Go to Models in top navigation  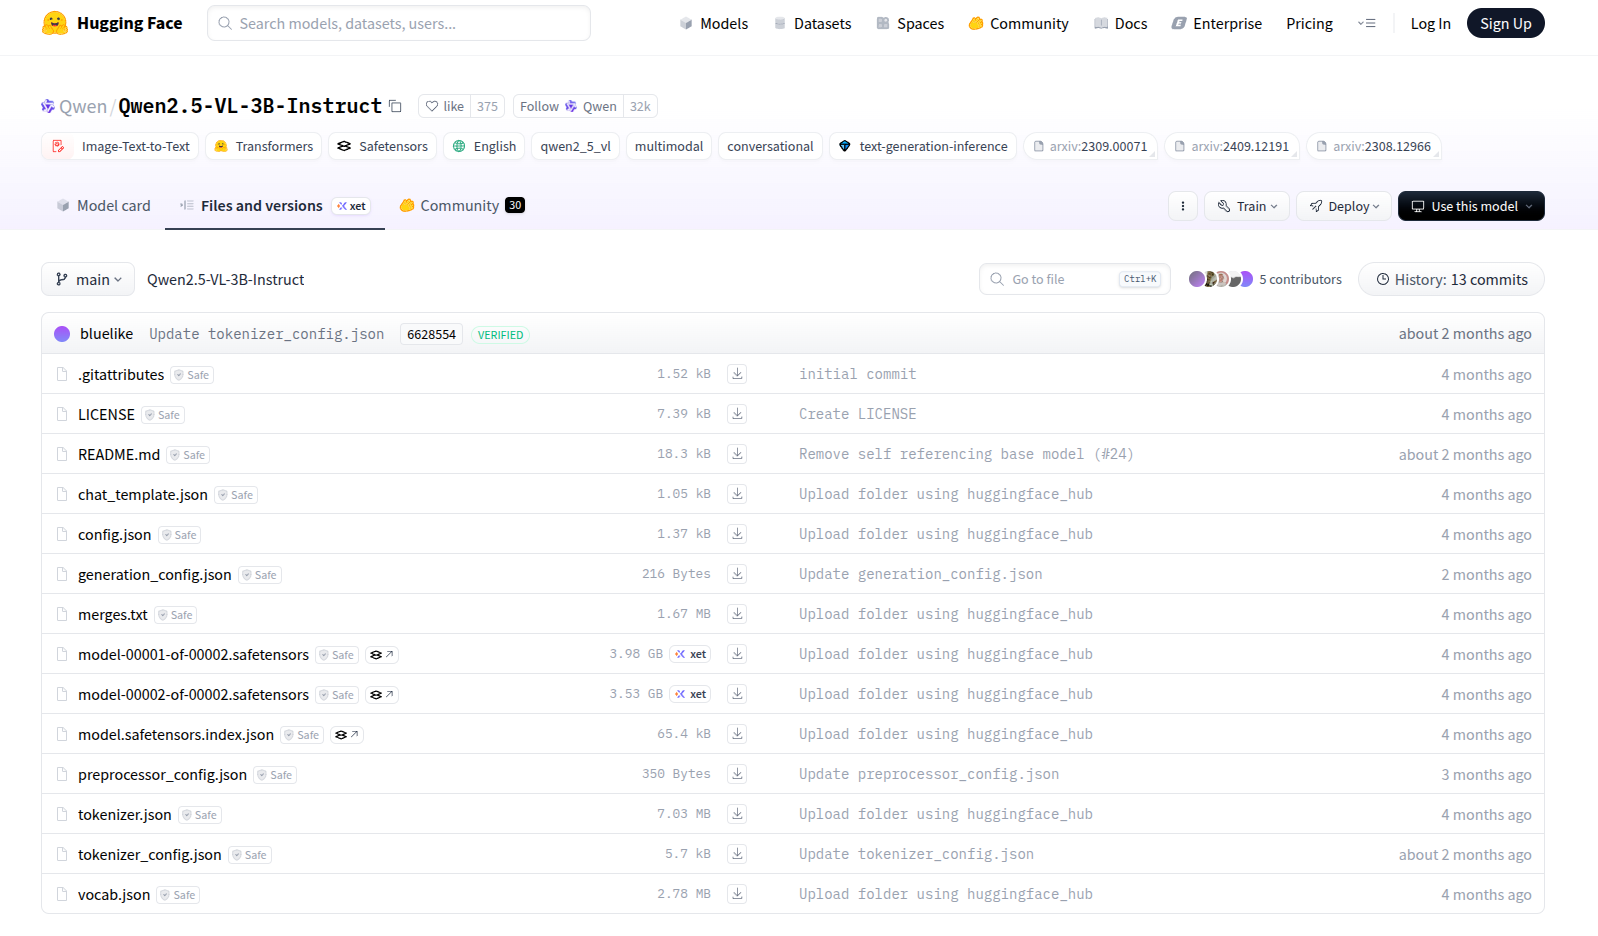click(x=714, y=23)
